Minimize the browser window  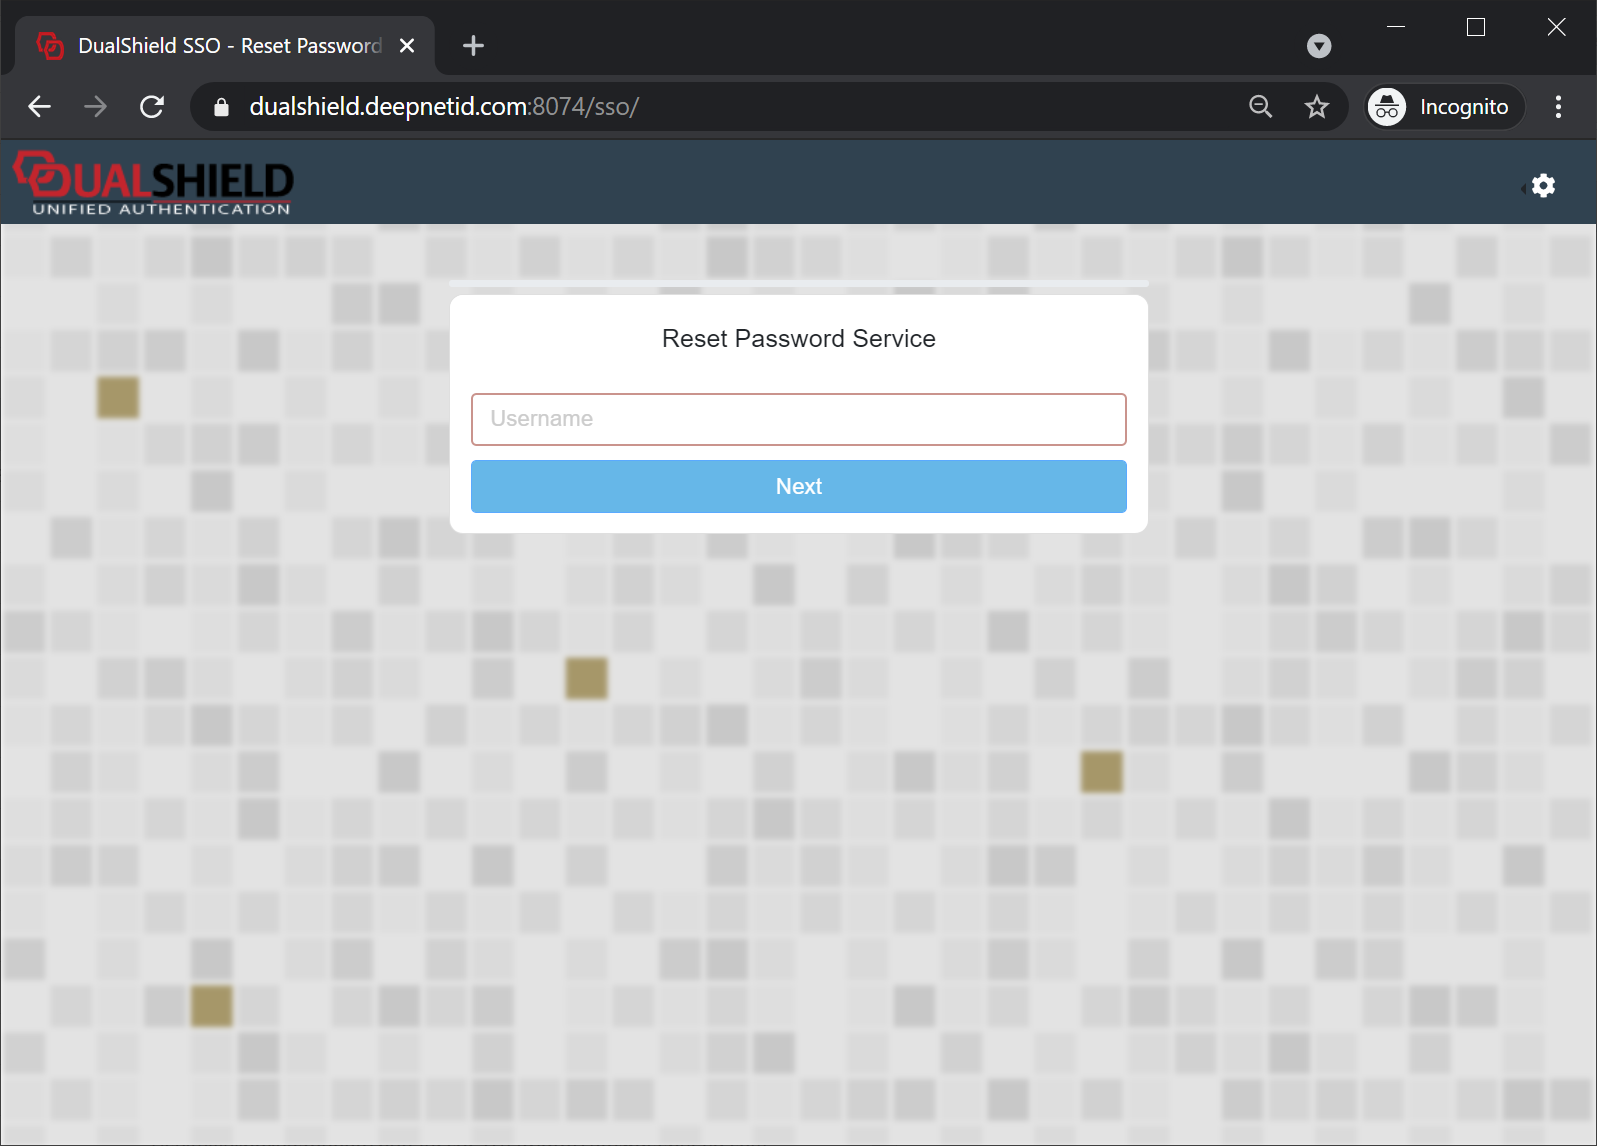[x=1396, y=27]
